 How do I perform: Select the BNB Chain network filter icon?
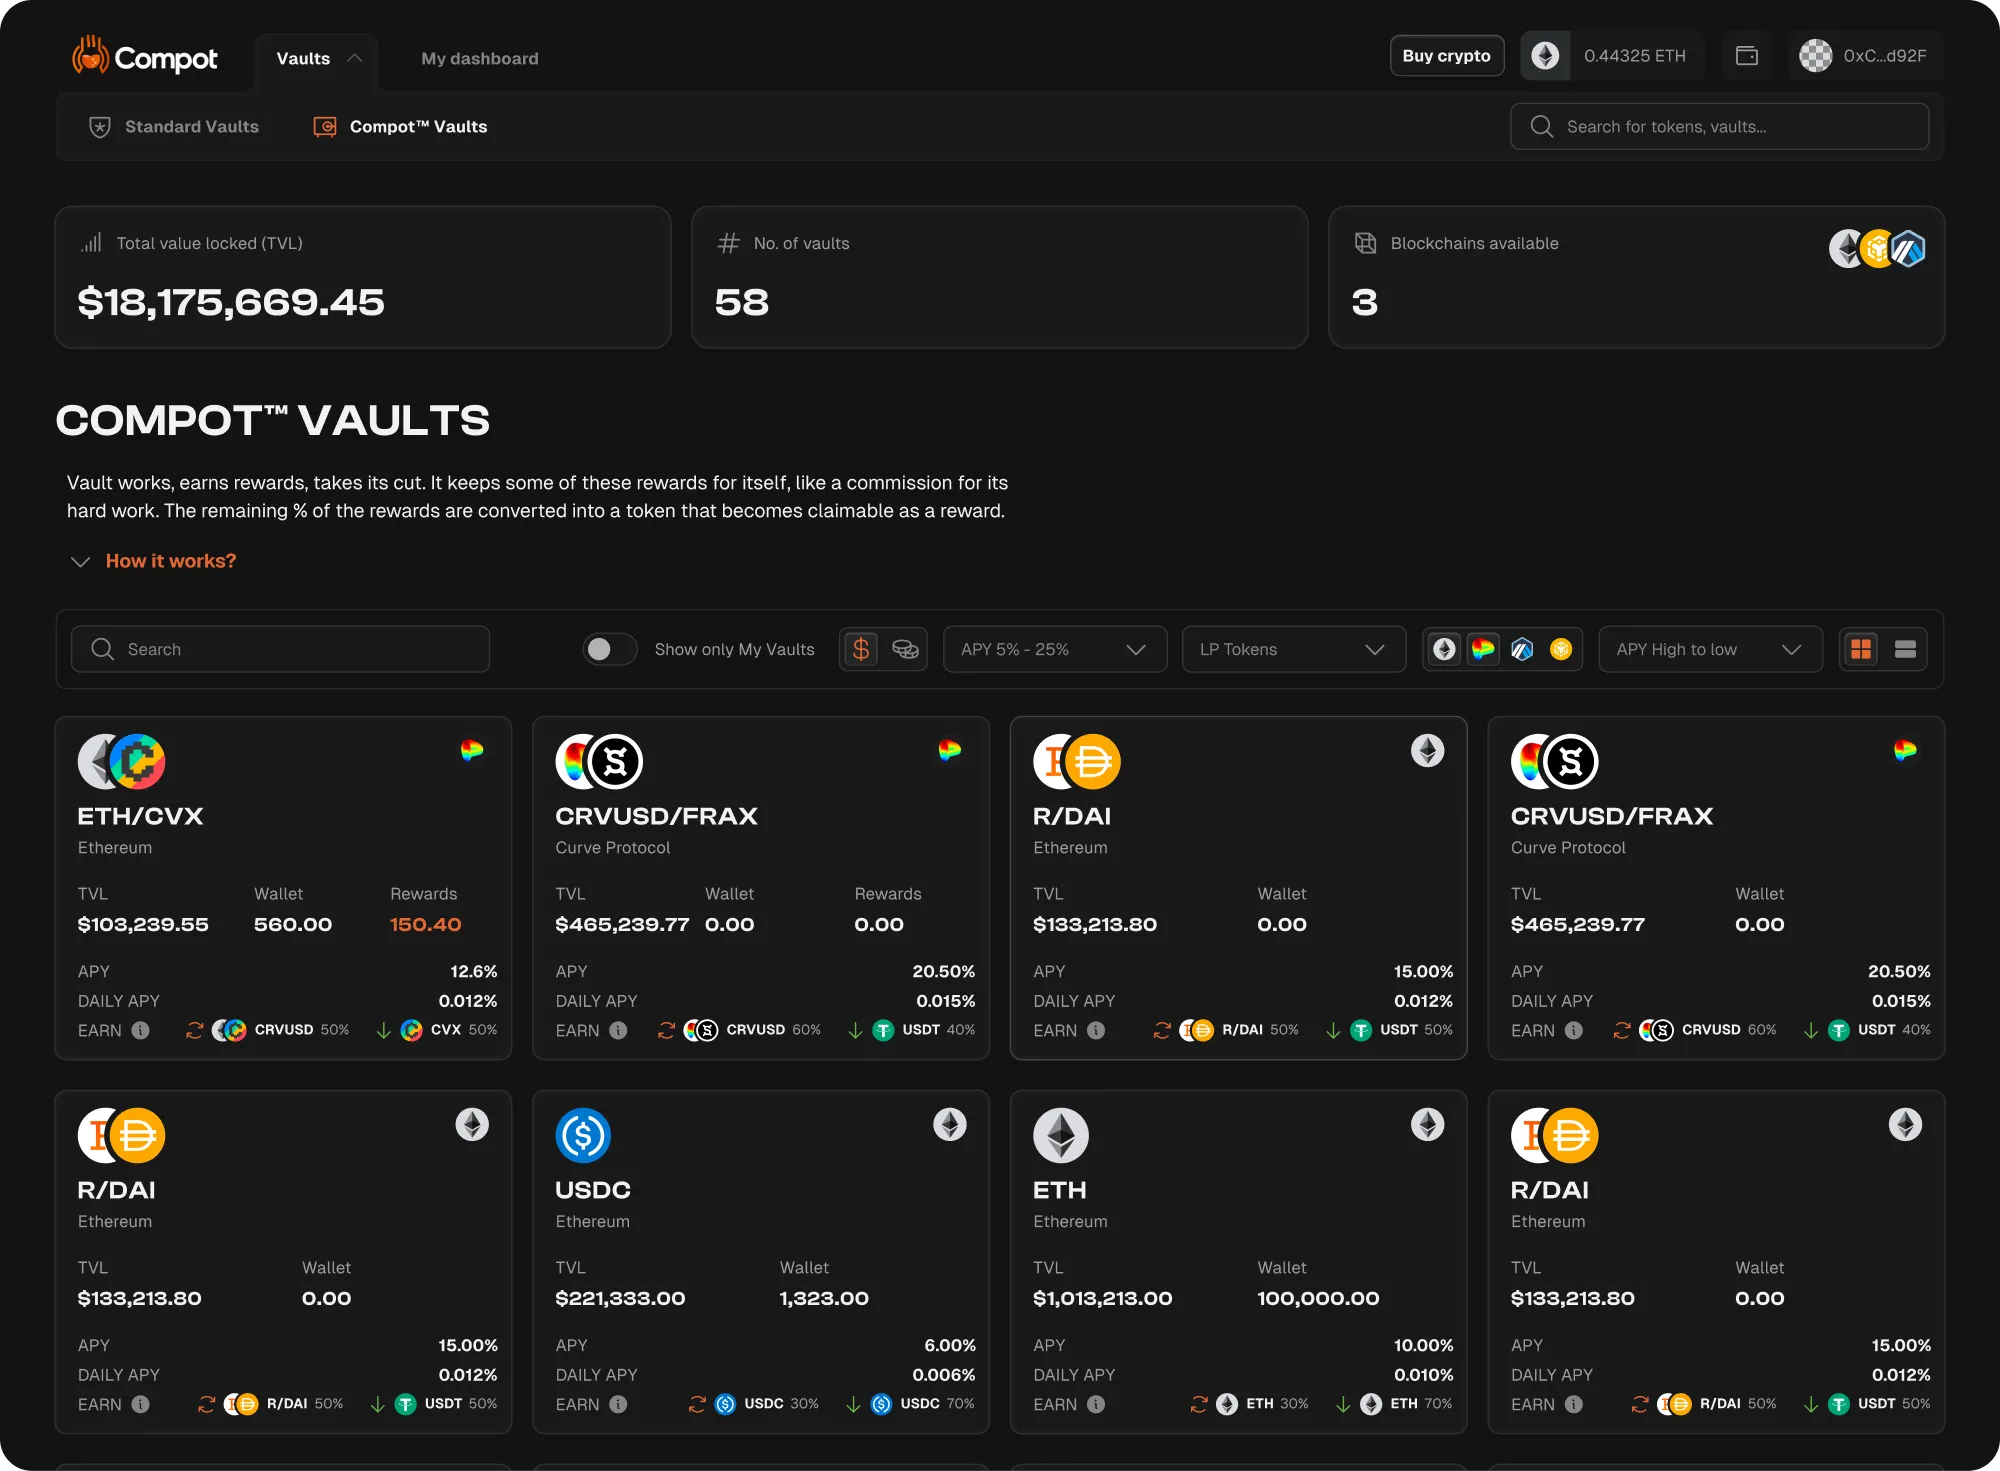(1560, 649)
